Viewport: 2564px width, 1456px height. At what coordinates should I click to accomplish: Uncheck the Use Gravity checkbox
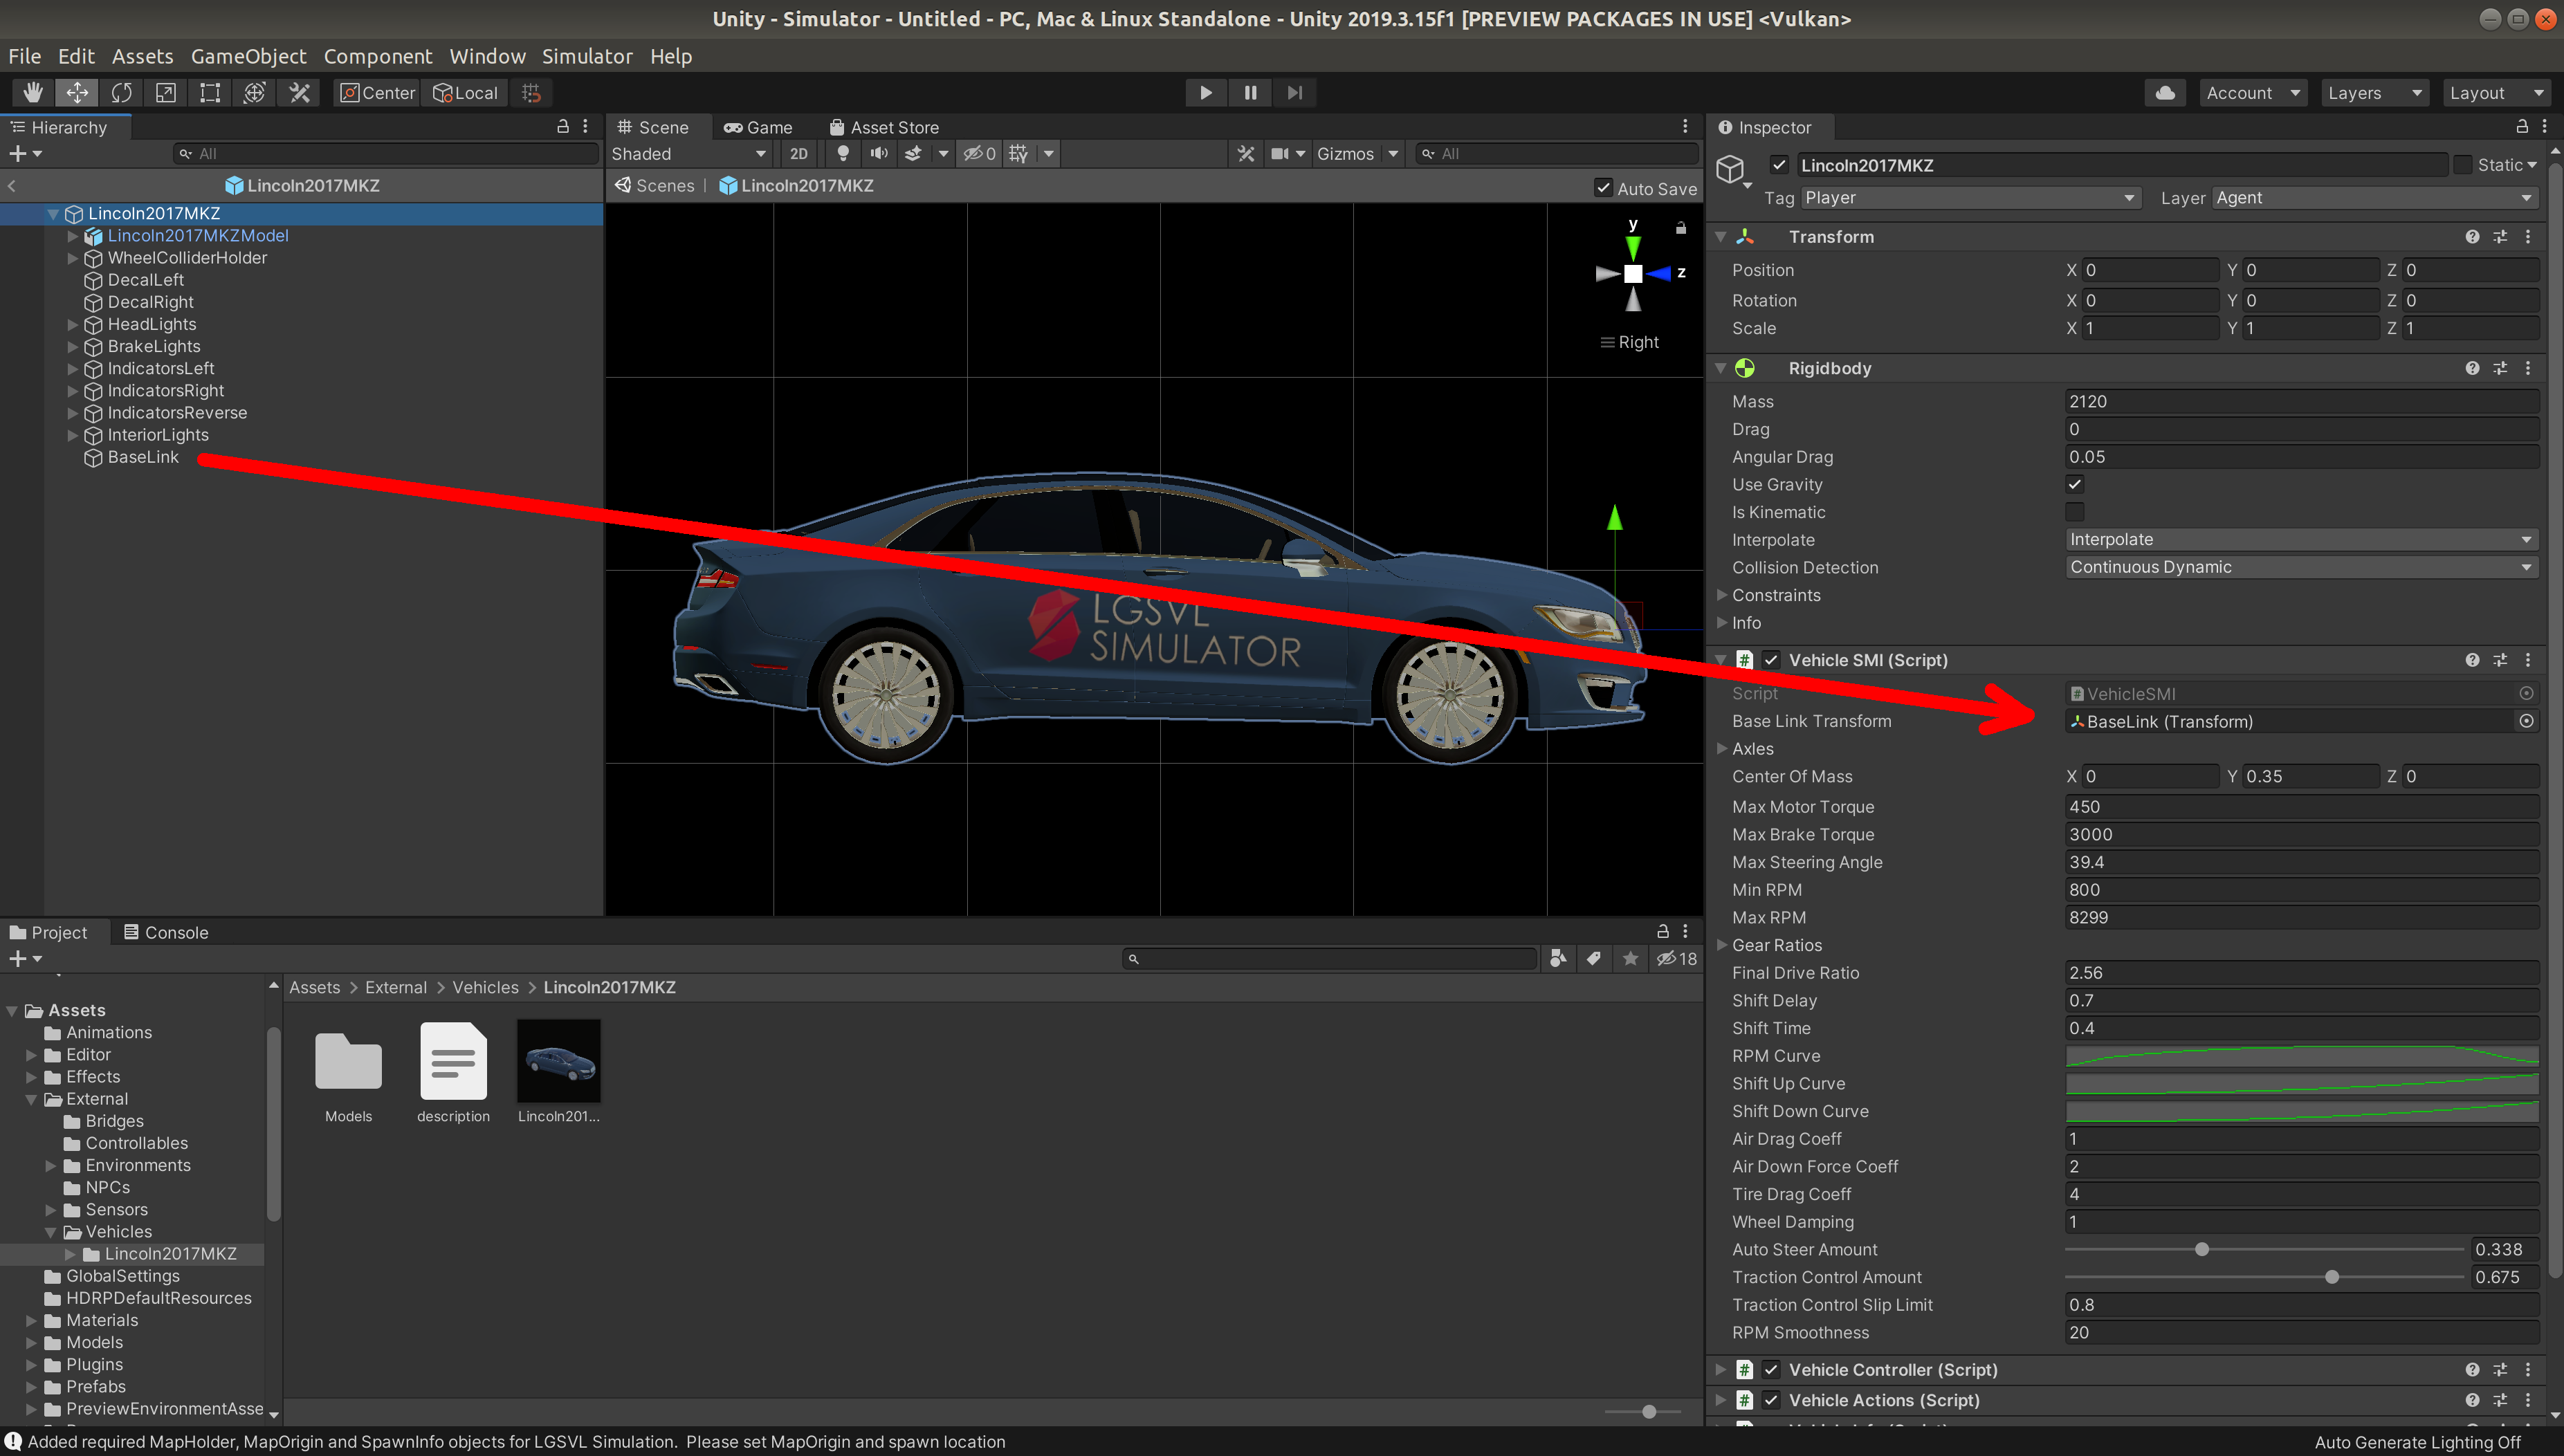pyautogui.click(x=2075, y=484)
